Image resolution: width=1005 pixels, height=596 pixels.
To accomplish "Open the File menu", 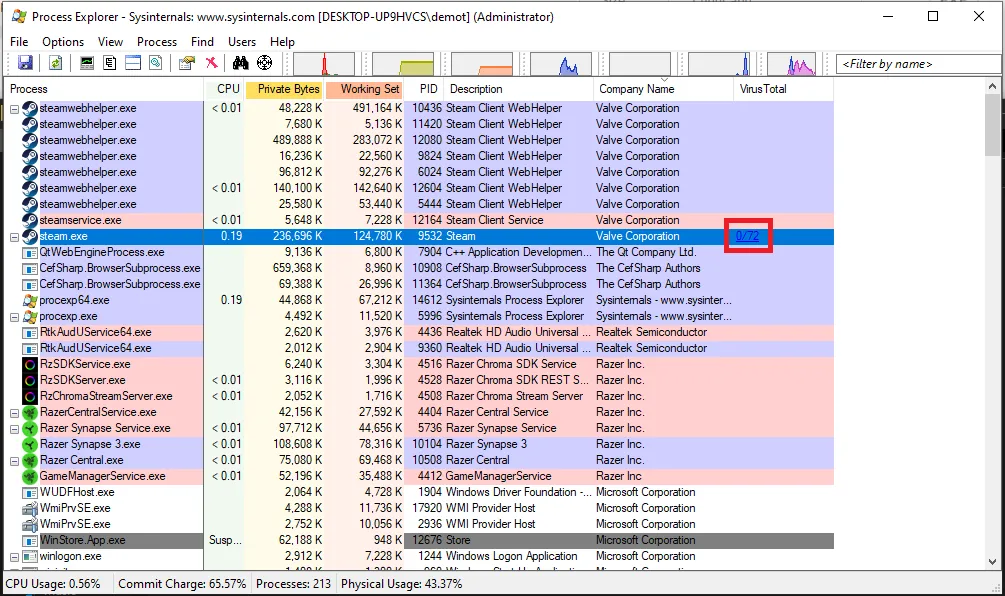I will click(x=19, y=42).
